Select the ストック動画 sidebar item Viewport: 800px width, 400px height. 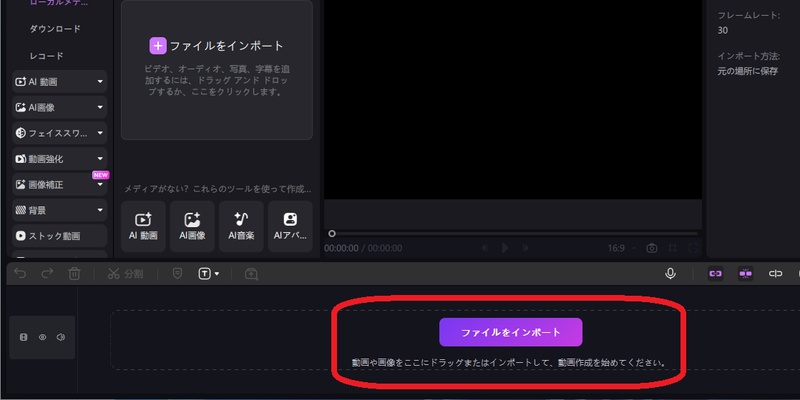pyautogui.click(x=60, y=236)
